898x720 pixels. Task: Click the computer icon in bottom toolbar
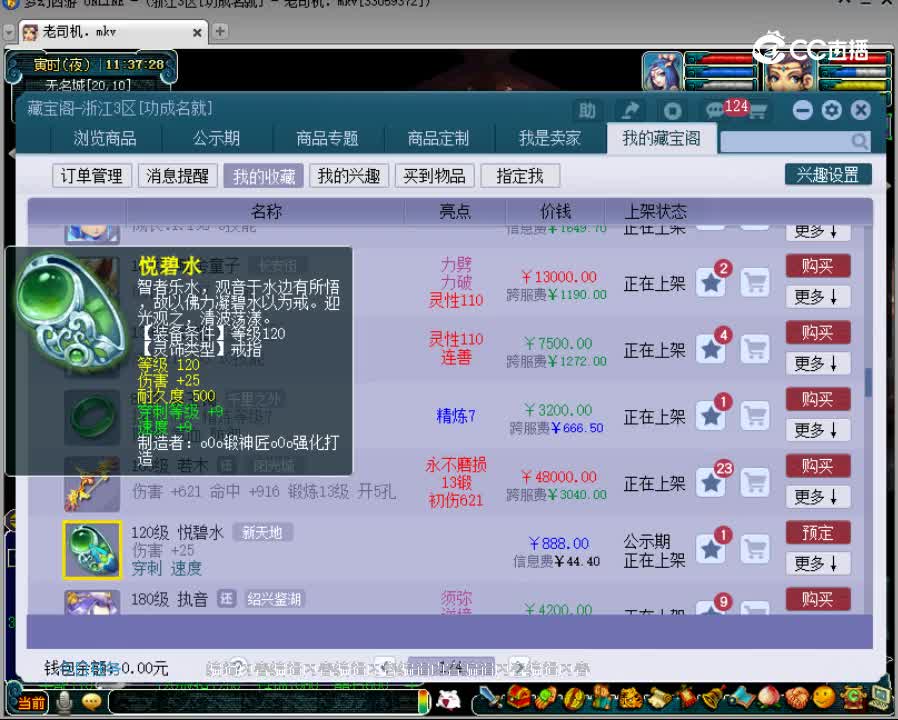(x=881, y=697)
